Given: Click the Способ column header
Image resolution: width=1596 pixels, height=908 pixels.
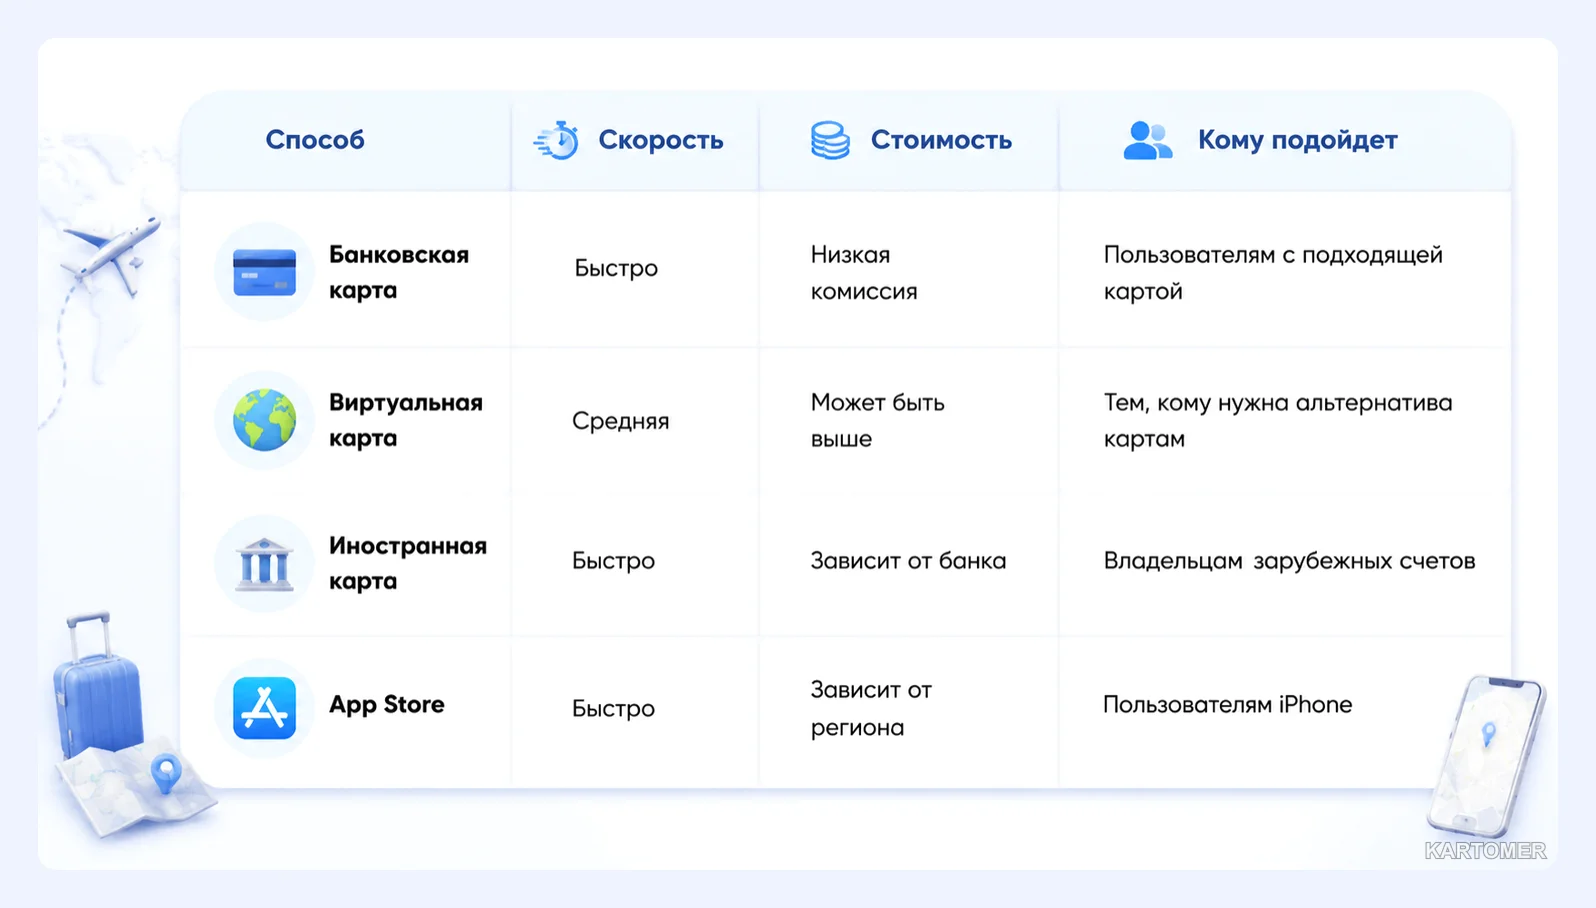Looking at the screenshot, I should [x=315, y=140].
